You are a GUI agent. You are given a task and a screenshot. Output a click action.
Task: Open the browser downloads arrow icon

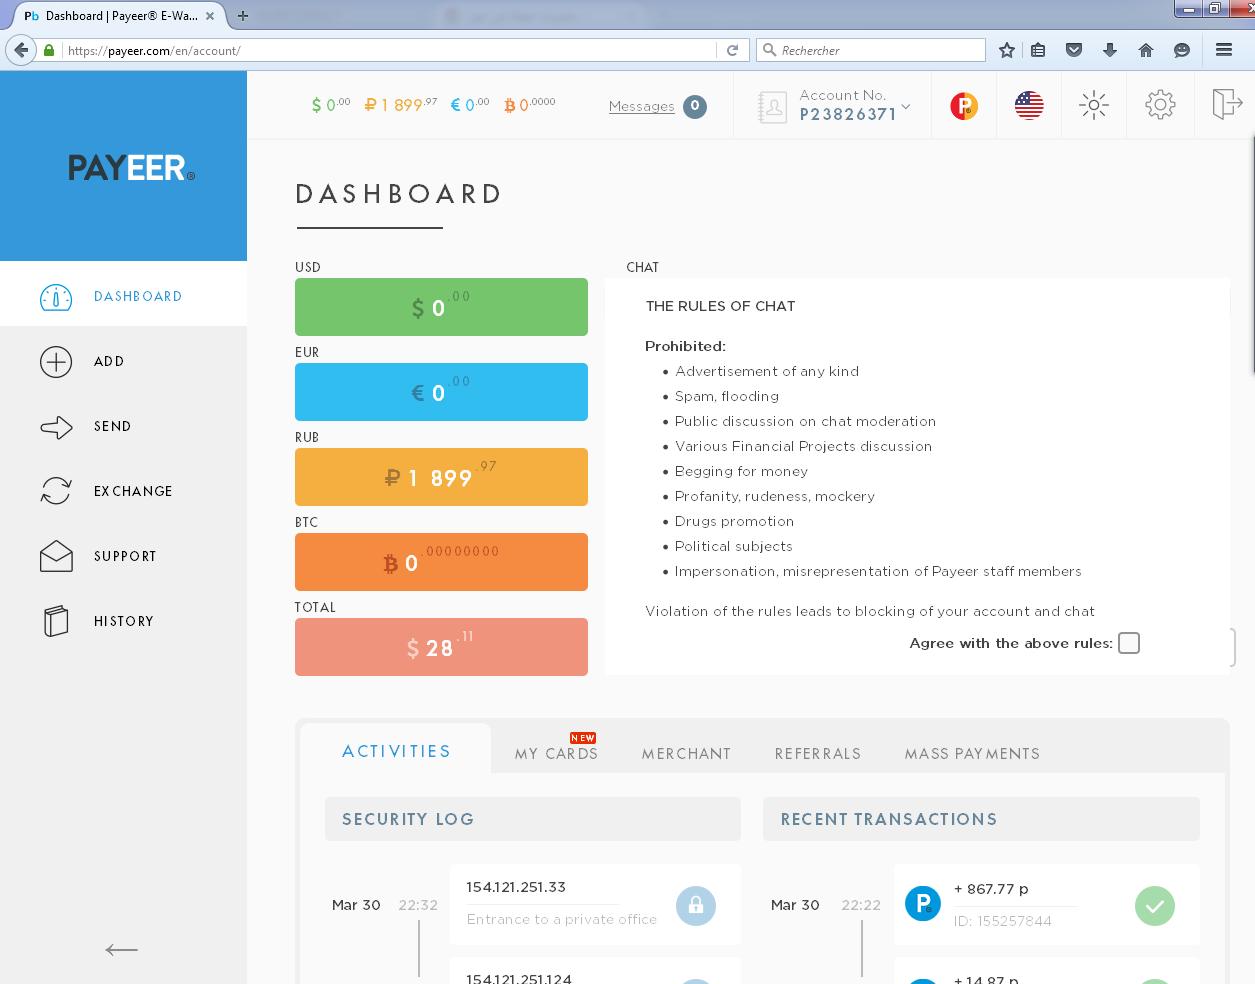[x=1110, y=50]
